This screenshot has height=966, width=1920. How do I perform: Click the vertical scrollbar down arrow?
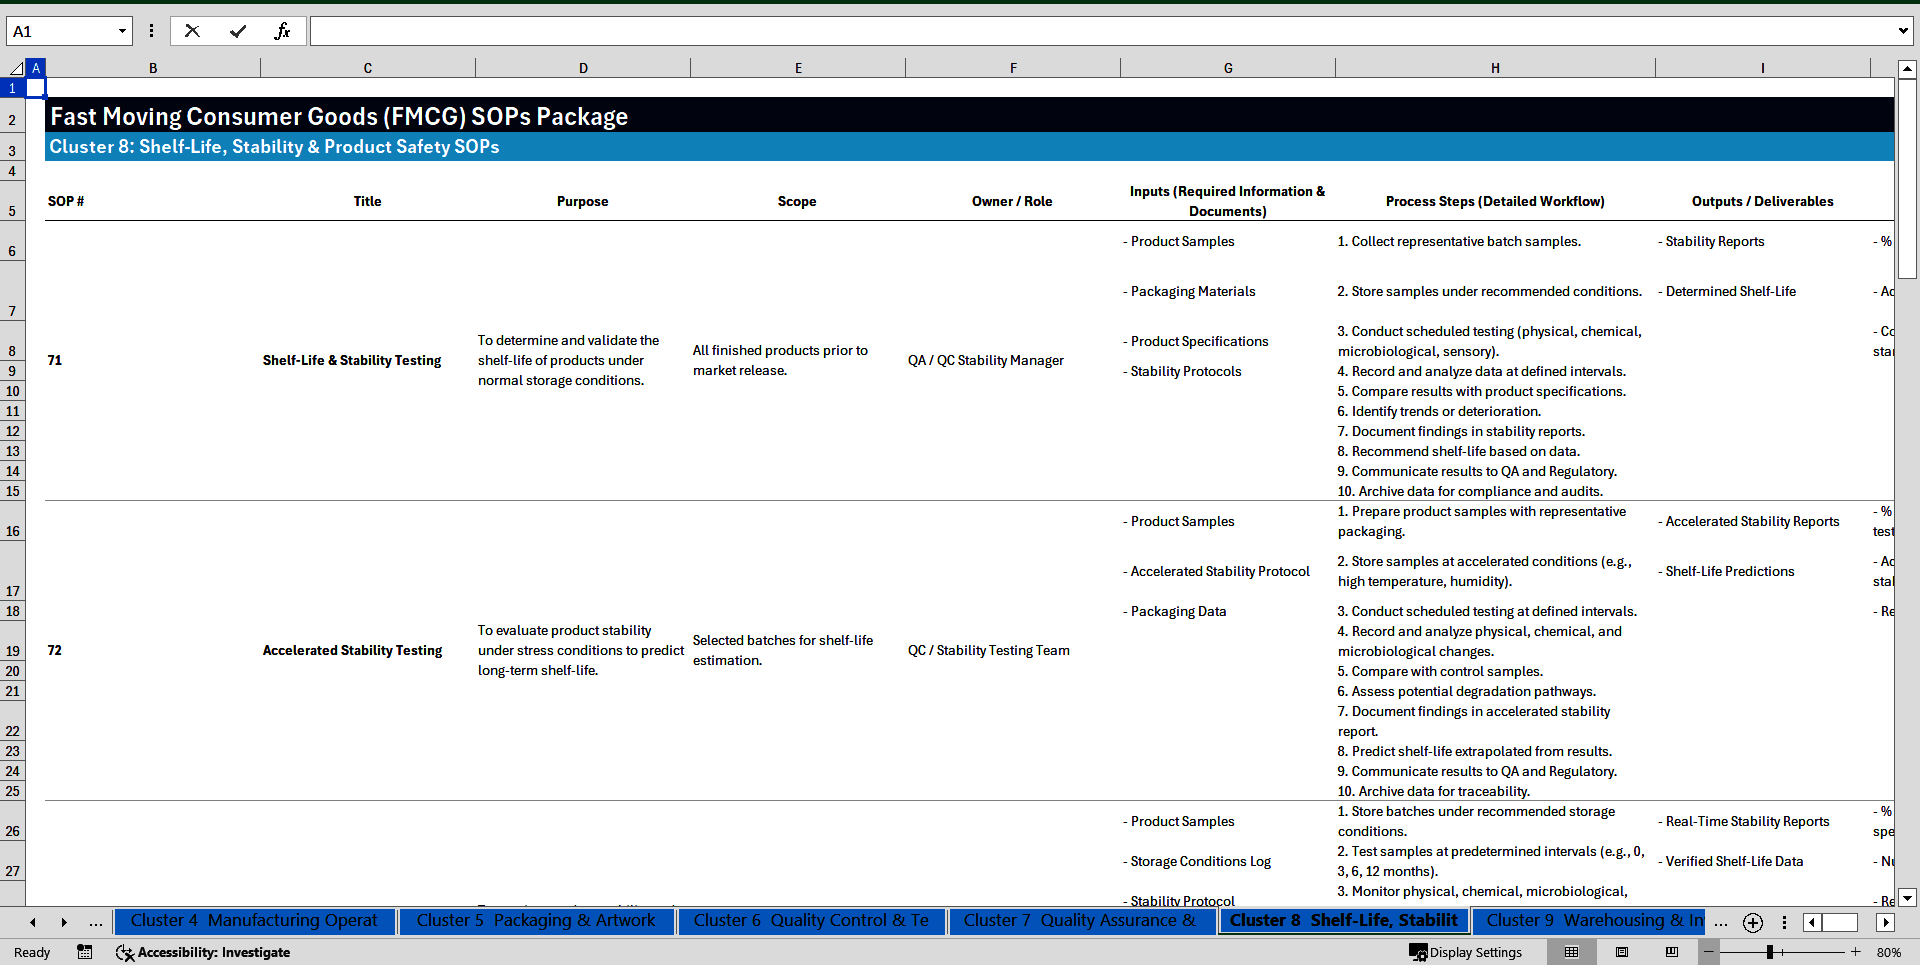click(x=1908, y=897)
